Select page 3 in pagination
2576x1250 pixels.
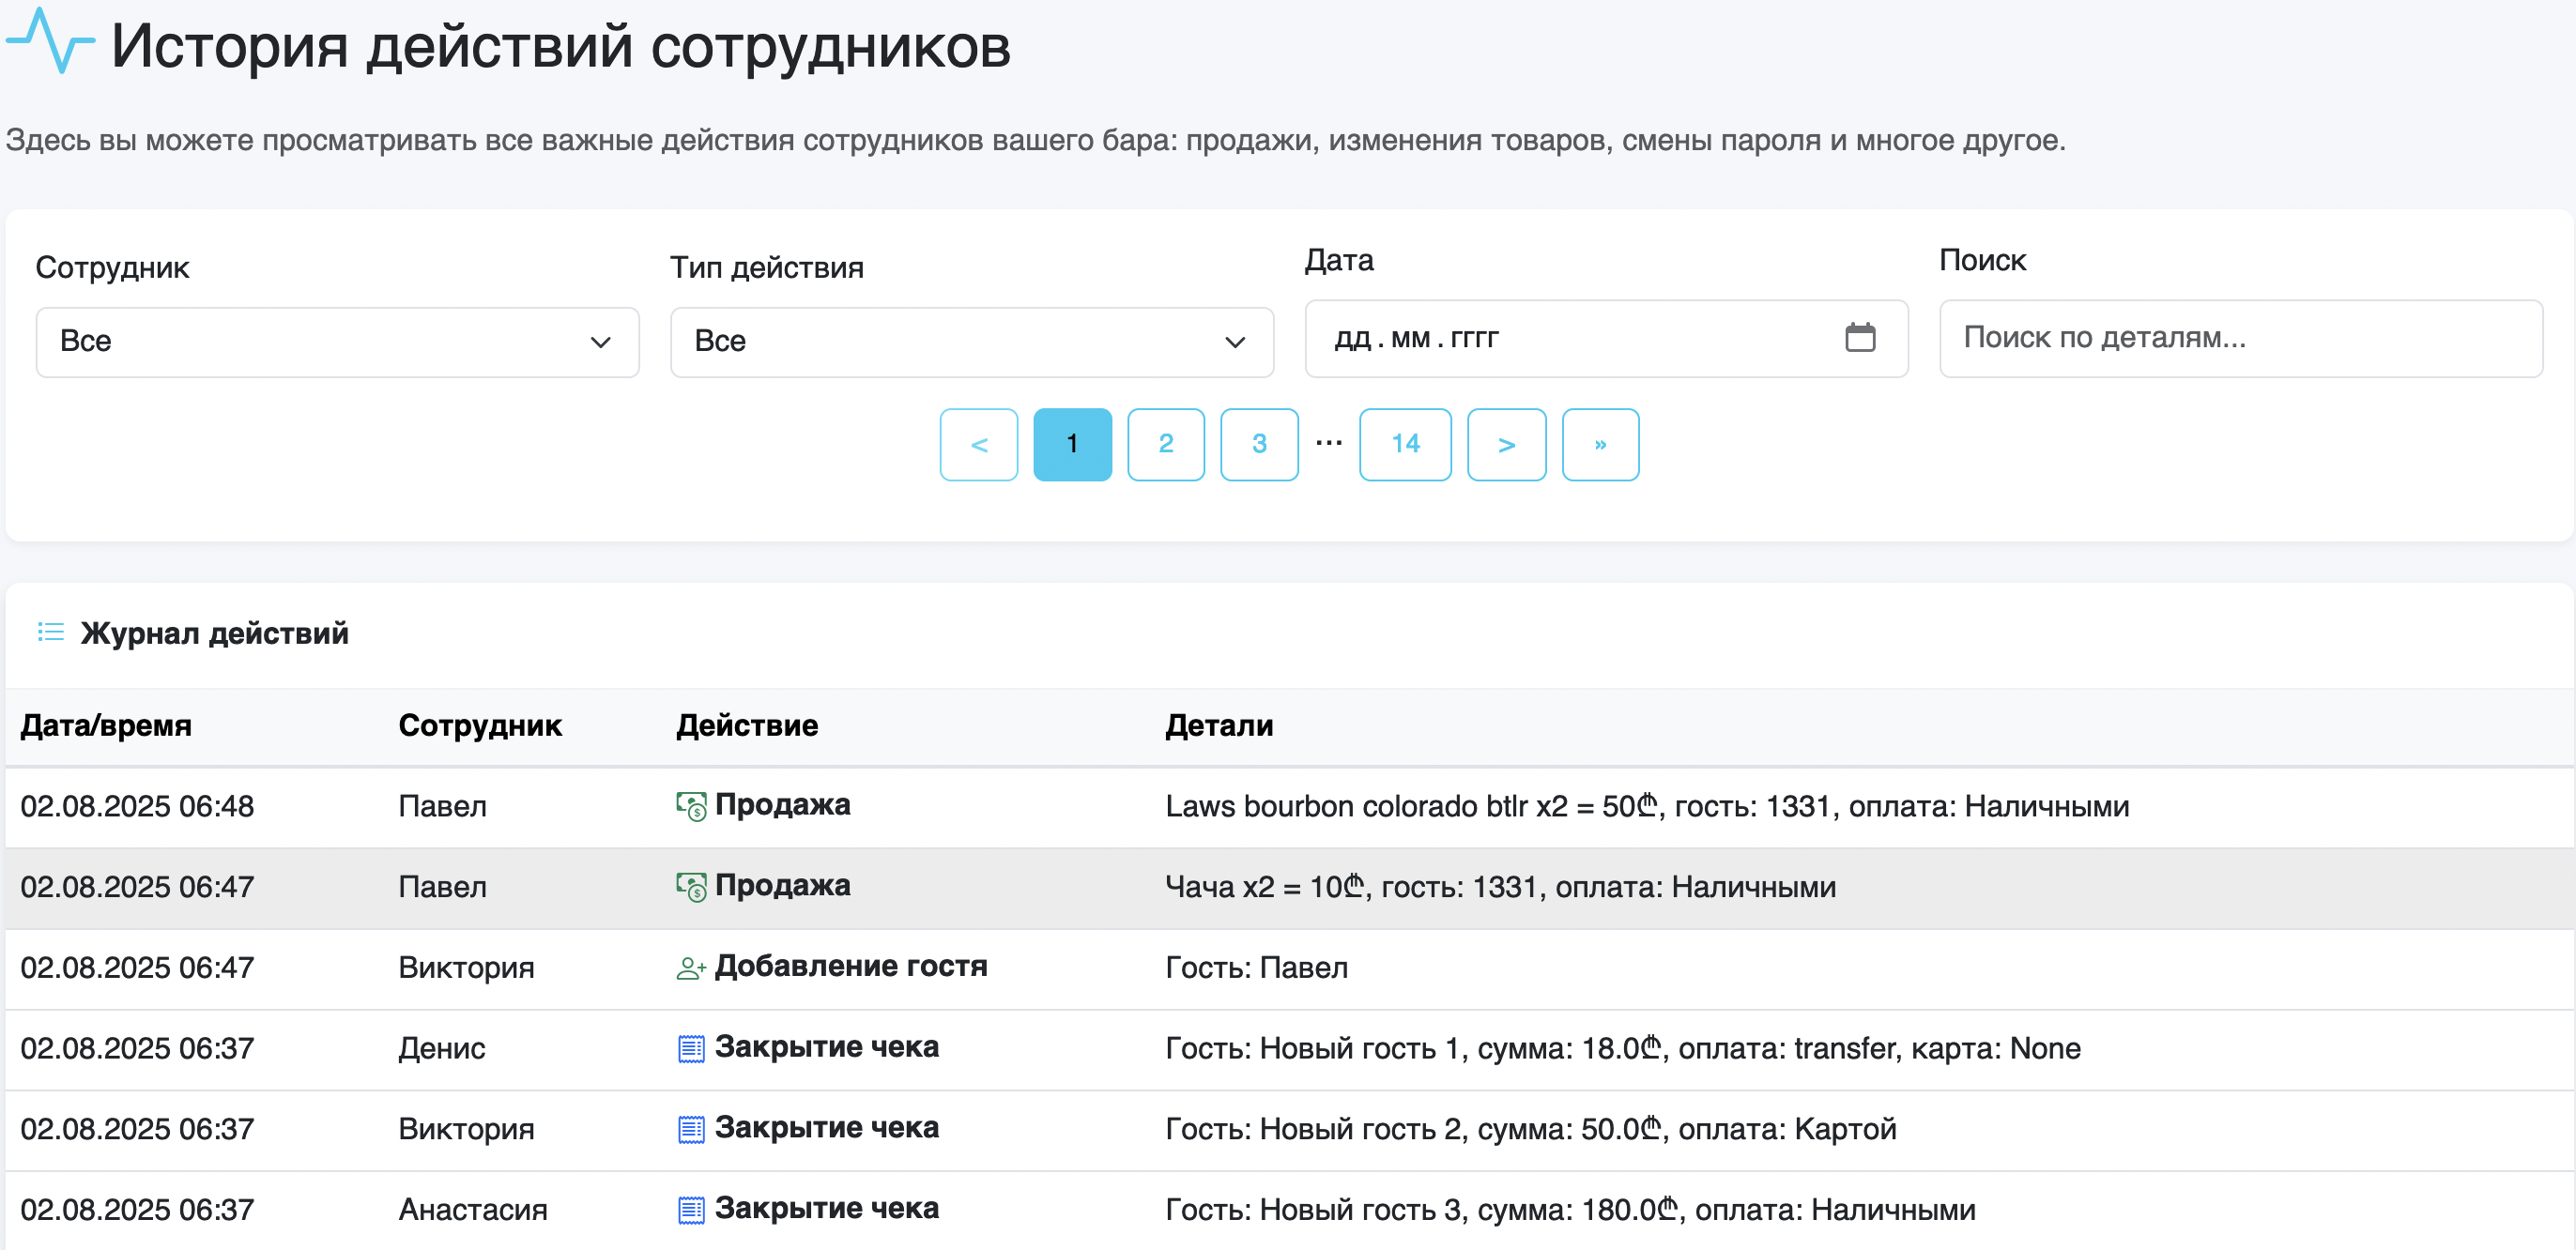(1259, 444)
